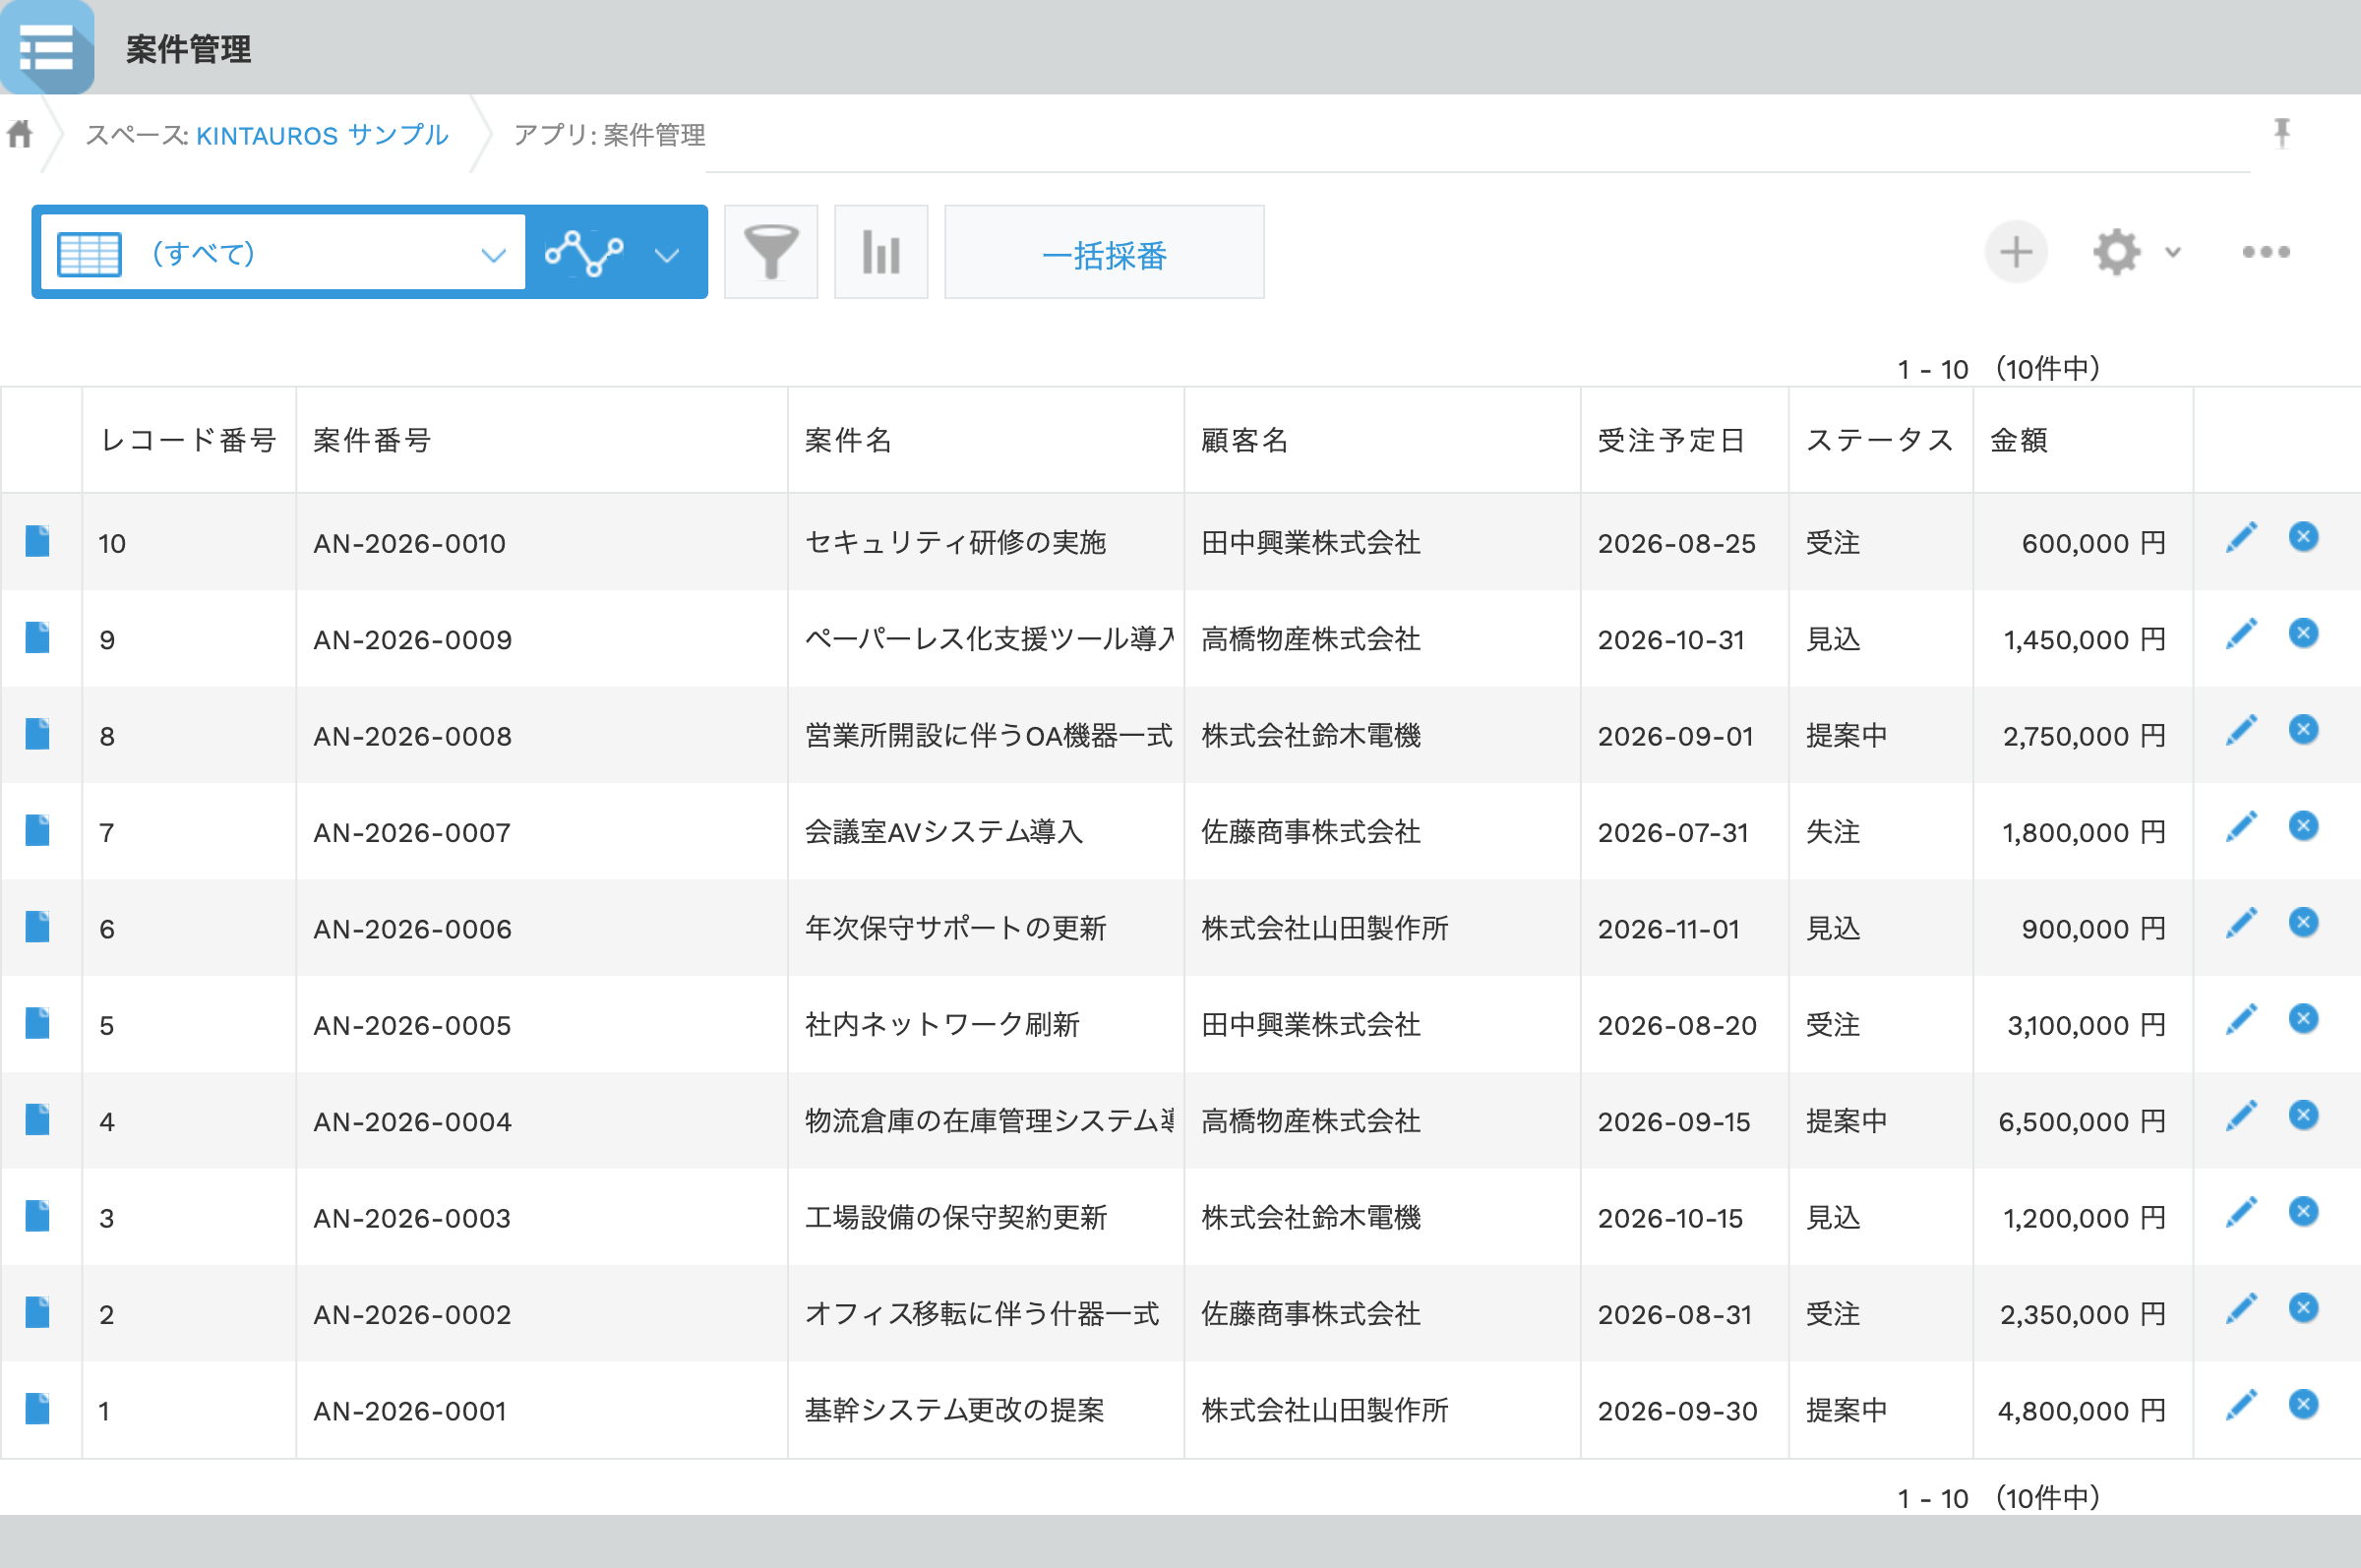Open record details for AN-2026-0010
2361x1568 pixels.
(38, 541)
